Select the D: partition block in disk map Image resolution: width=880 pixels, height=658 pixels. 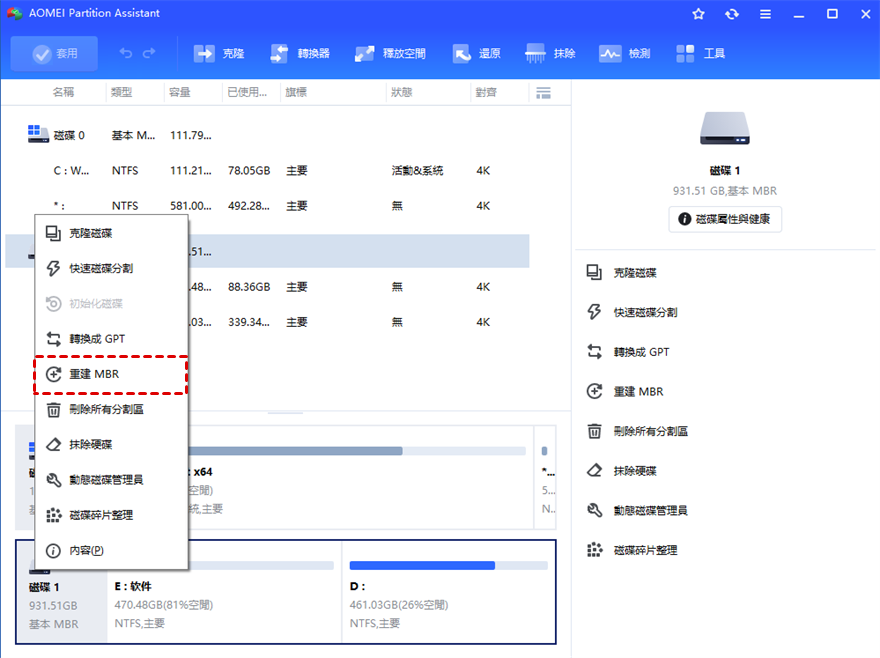448,592
